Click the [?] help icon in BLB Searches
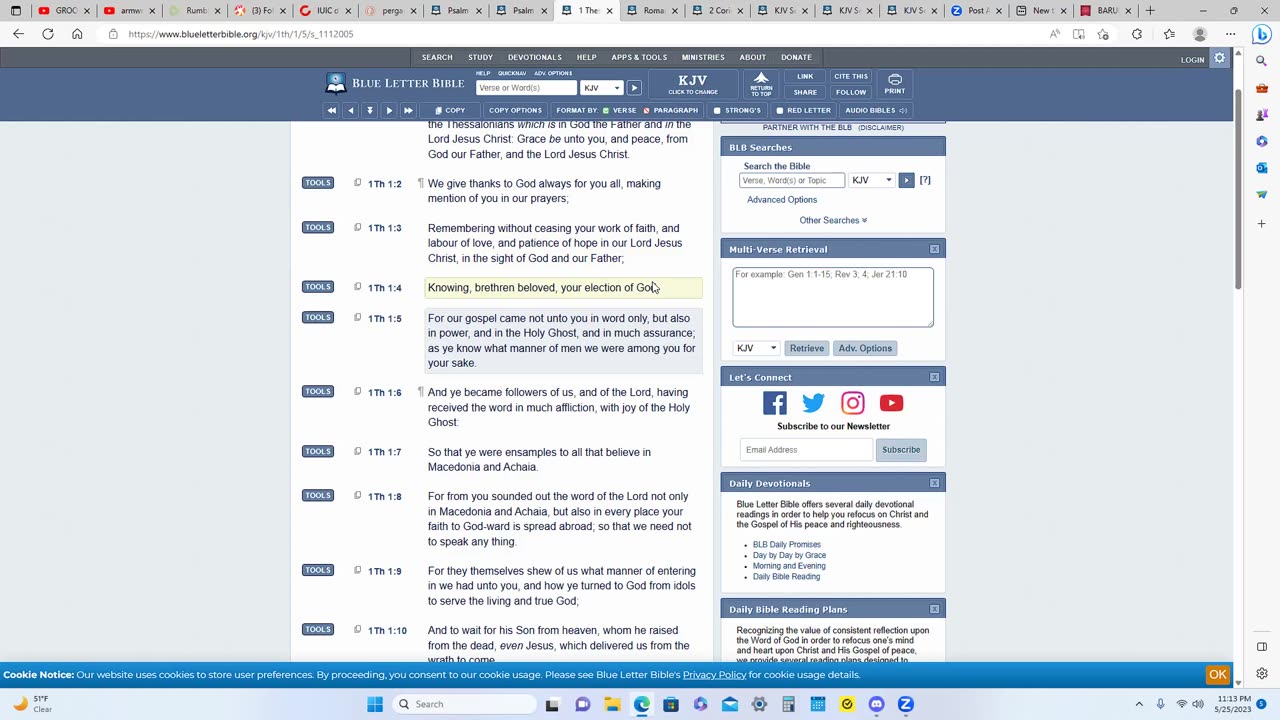This screenshot has width=1280, height=720. pyautogui.click(x=925, y=180)
